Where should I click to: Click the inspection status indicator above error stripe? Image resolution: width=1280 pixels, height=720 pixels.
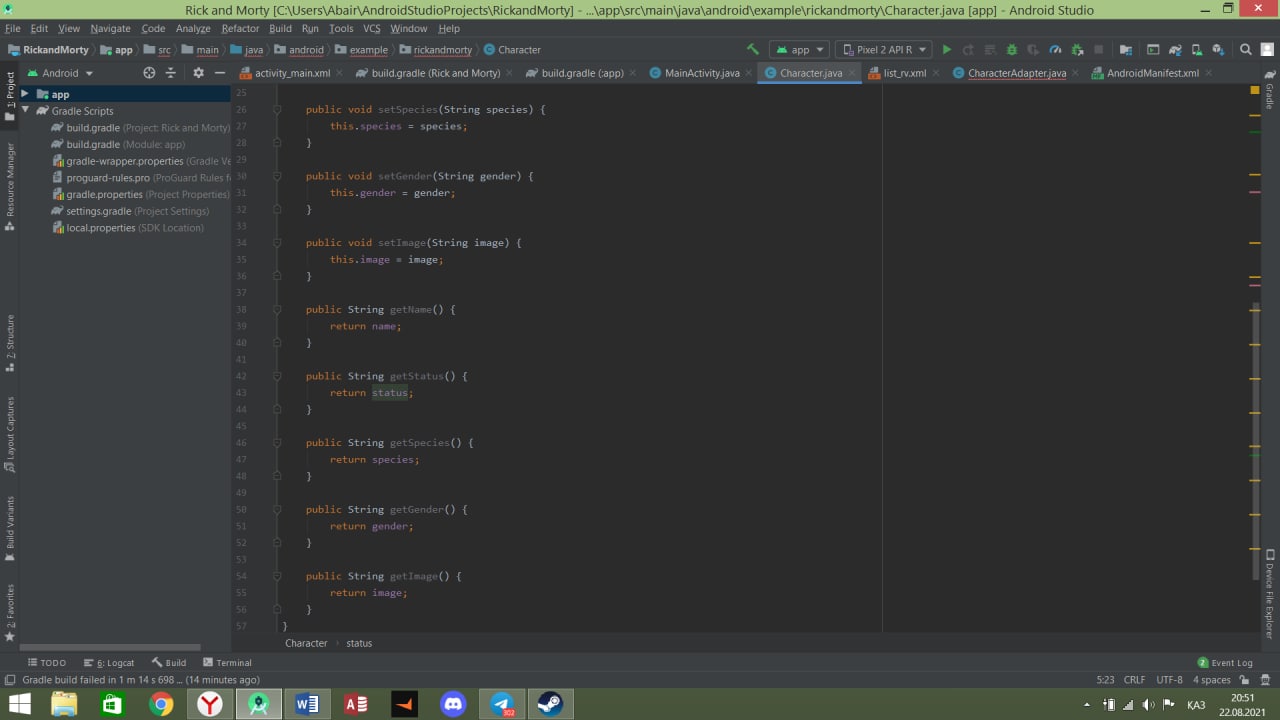tap(1255, 90)
